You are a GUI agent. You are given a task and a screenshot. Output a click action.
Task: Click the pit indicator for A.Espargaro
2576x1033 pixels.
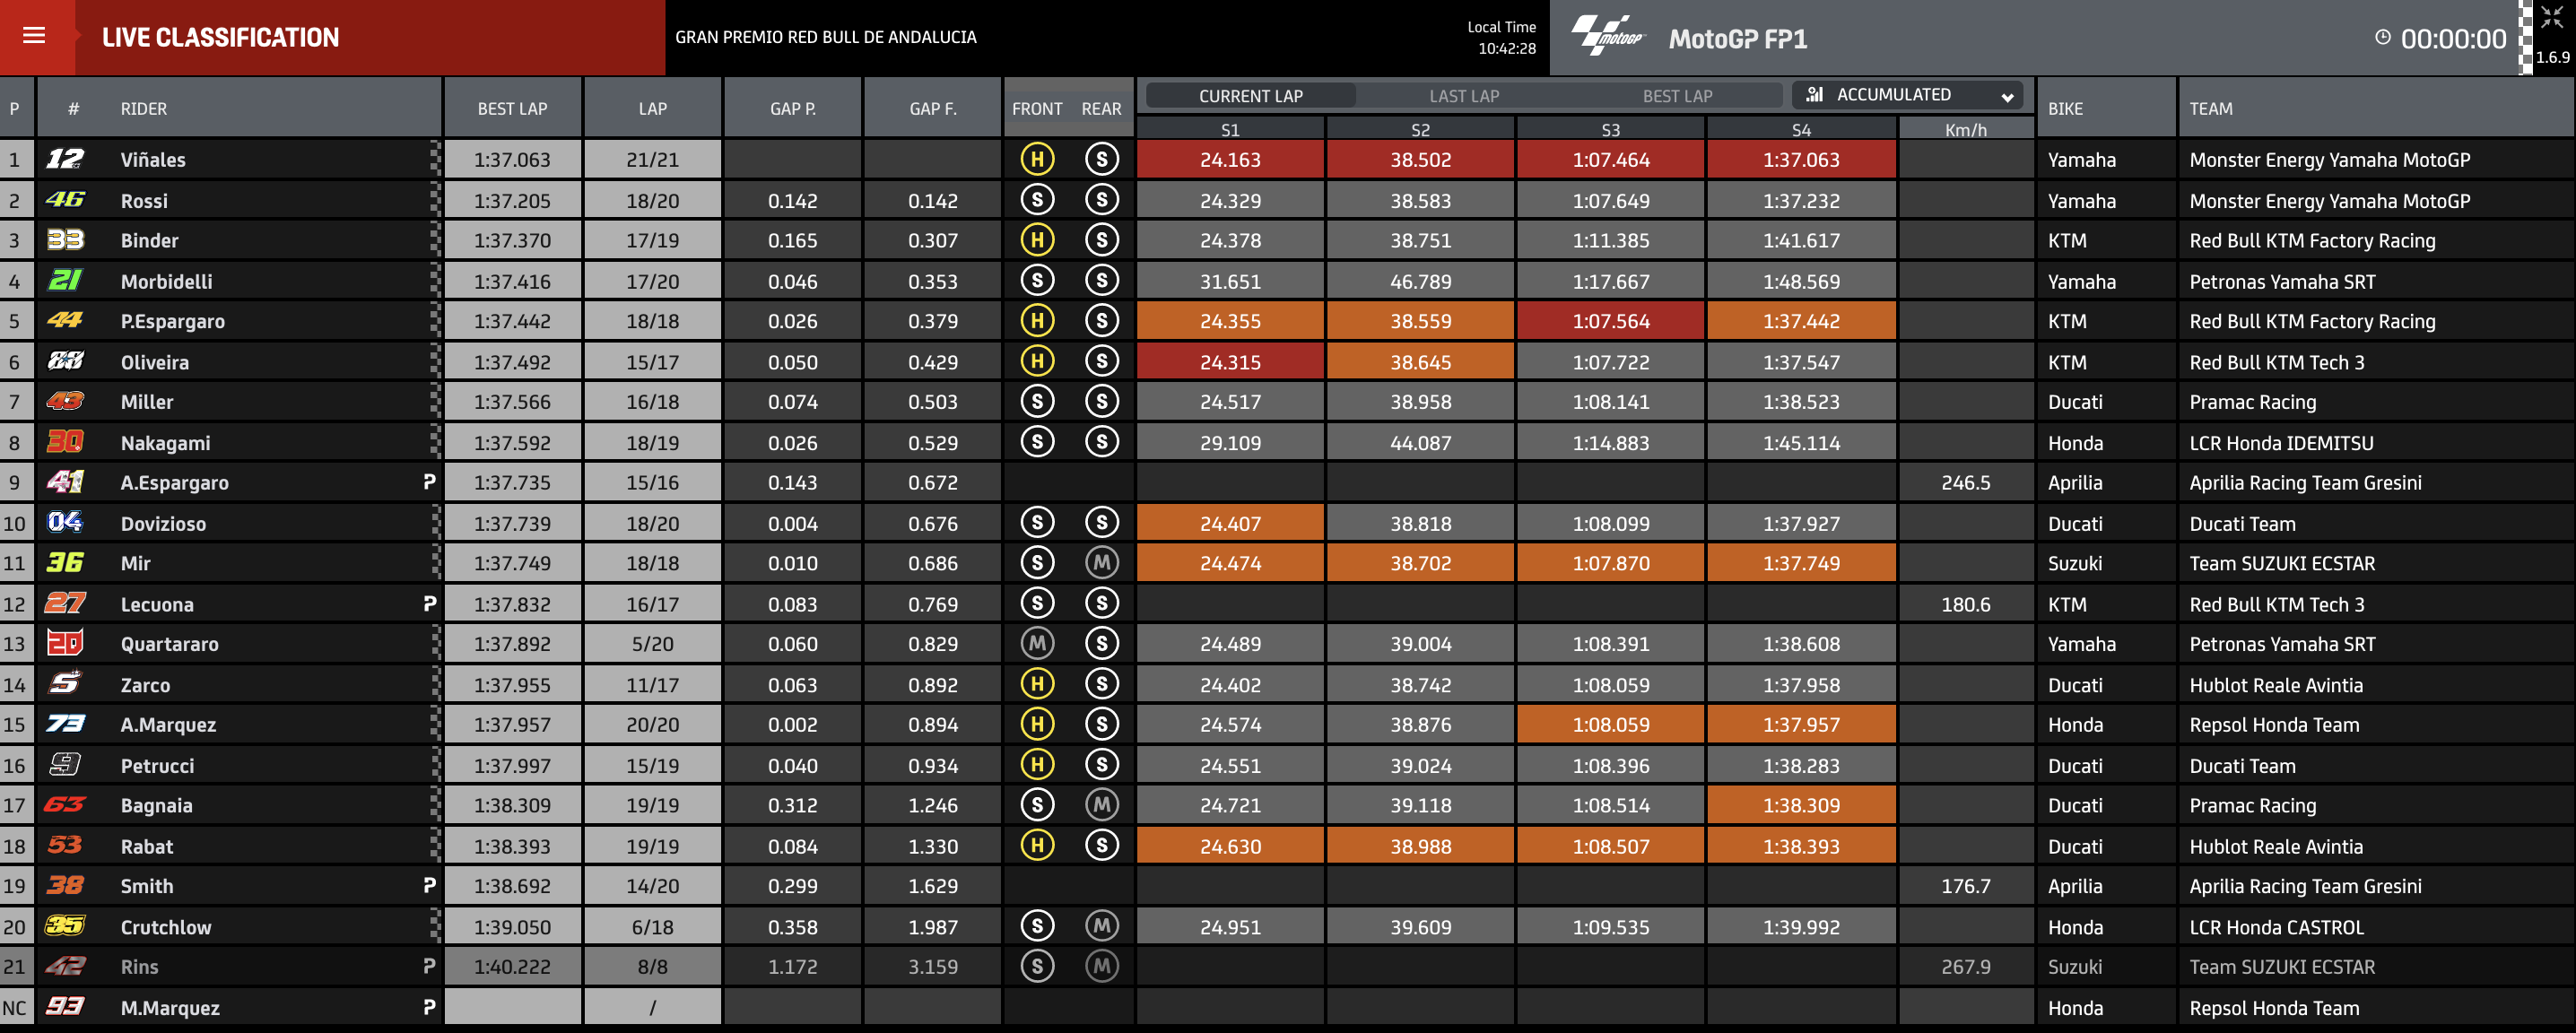429,482
